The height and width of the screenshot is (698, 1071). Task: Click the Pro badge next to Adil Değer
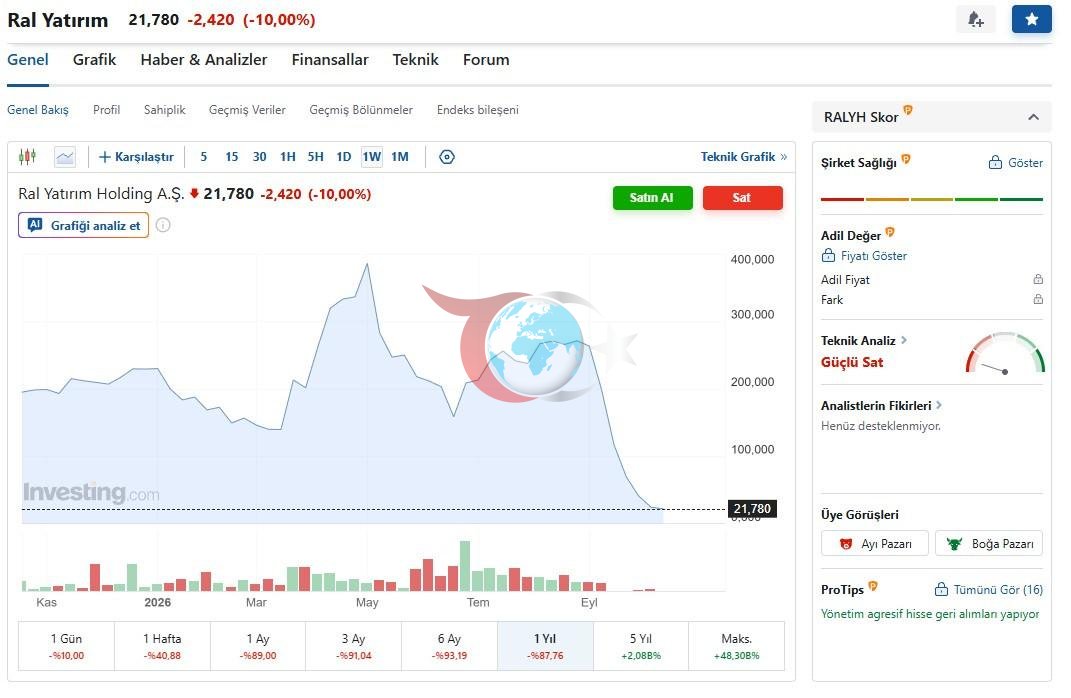coord(890,232)
